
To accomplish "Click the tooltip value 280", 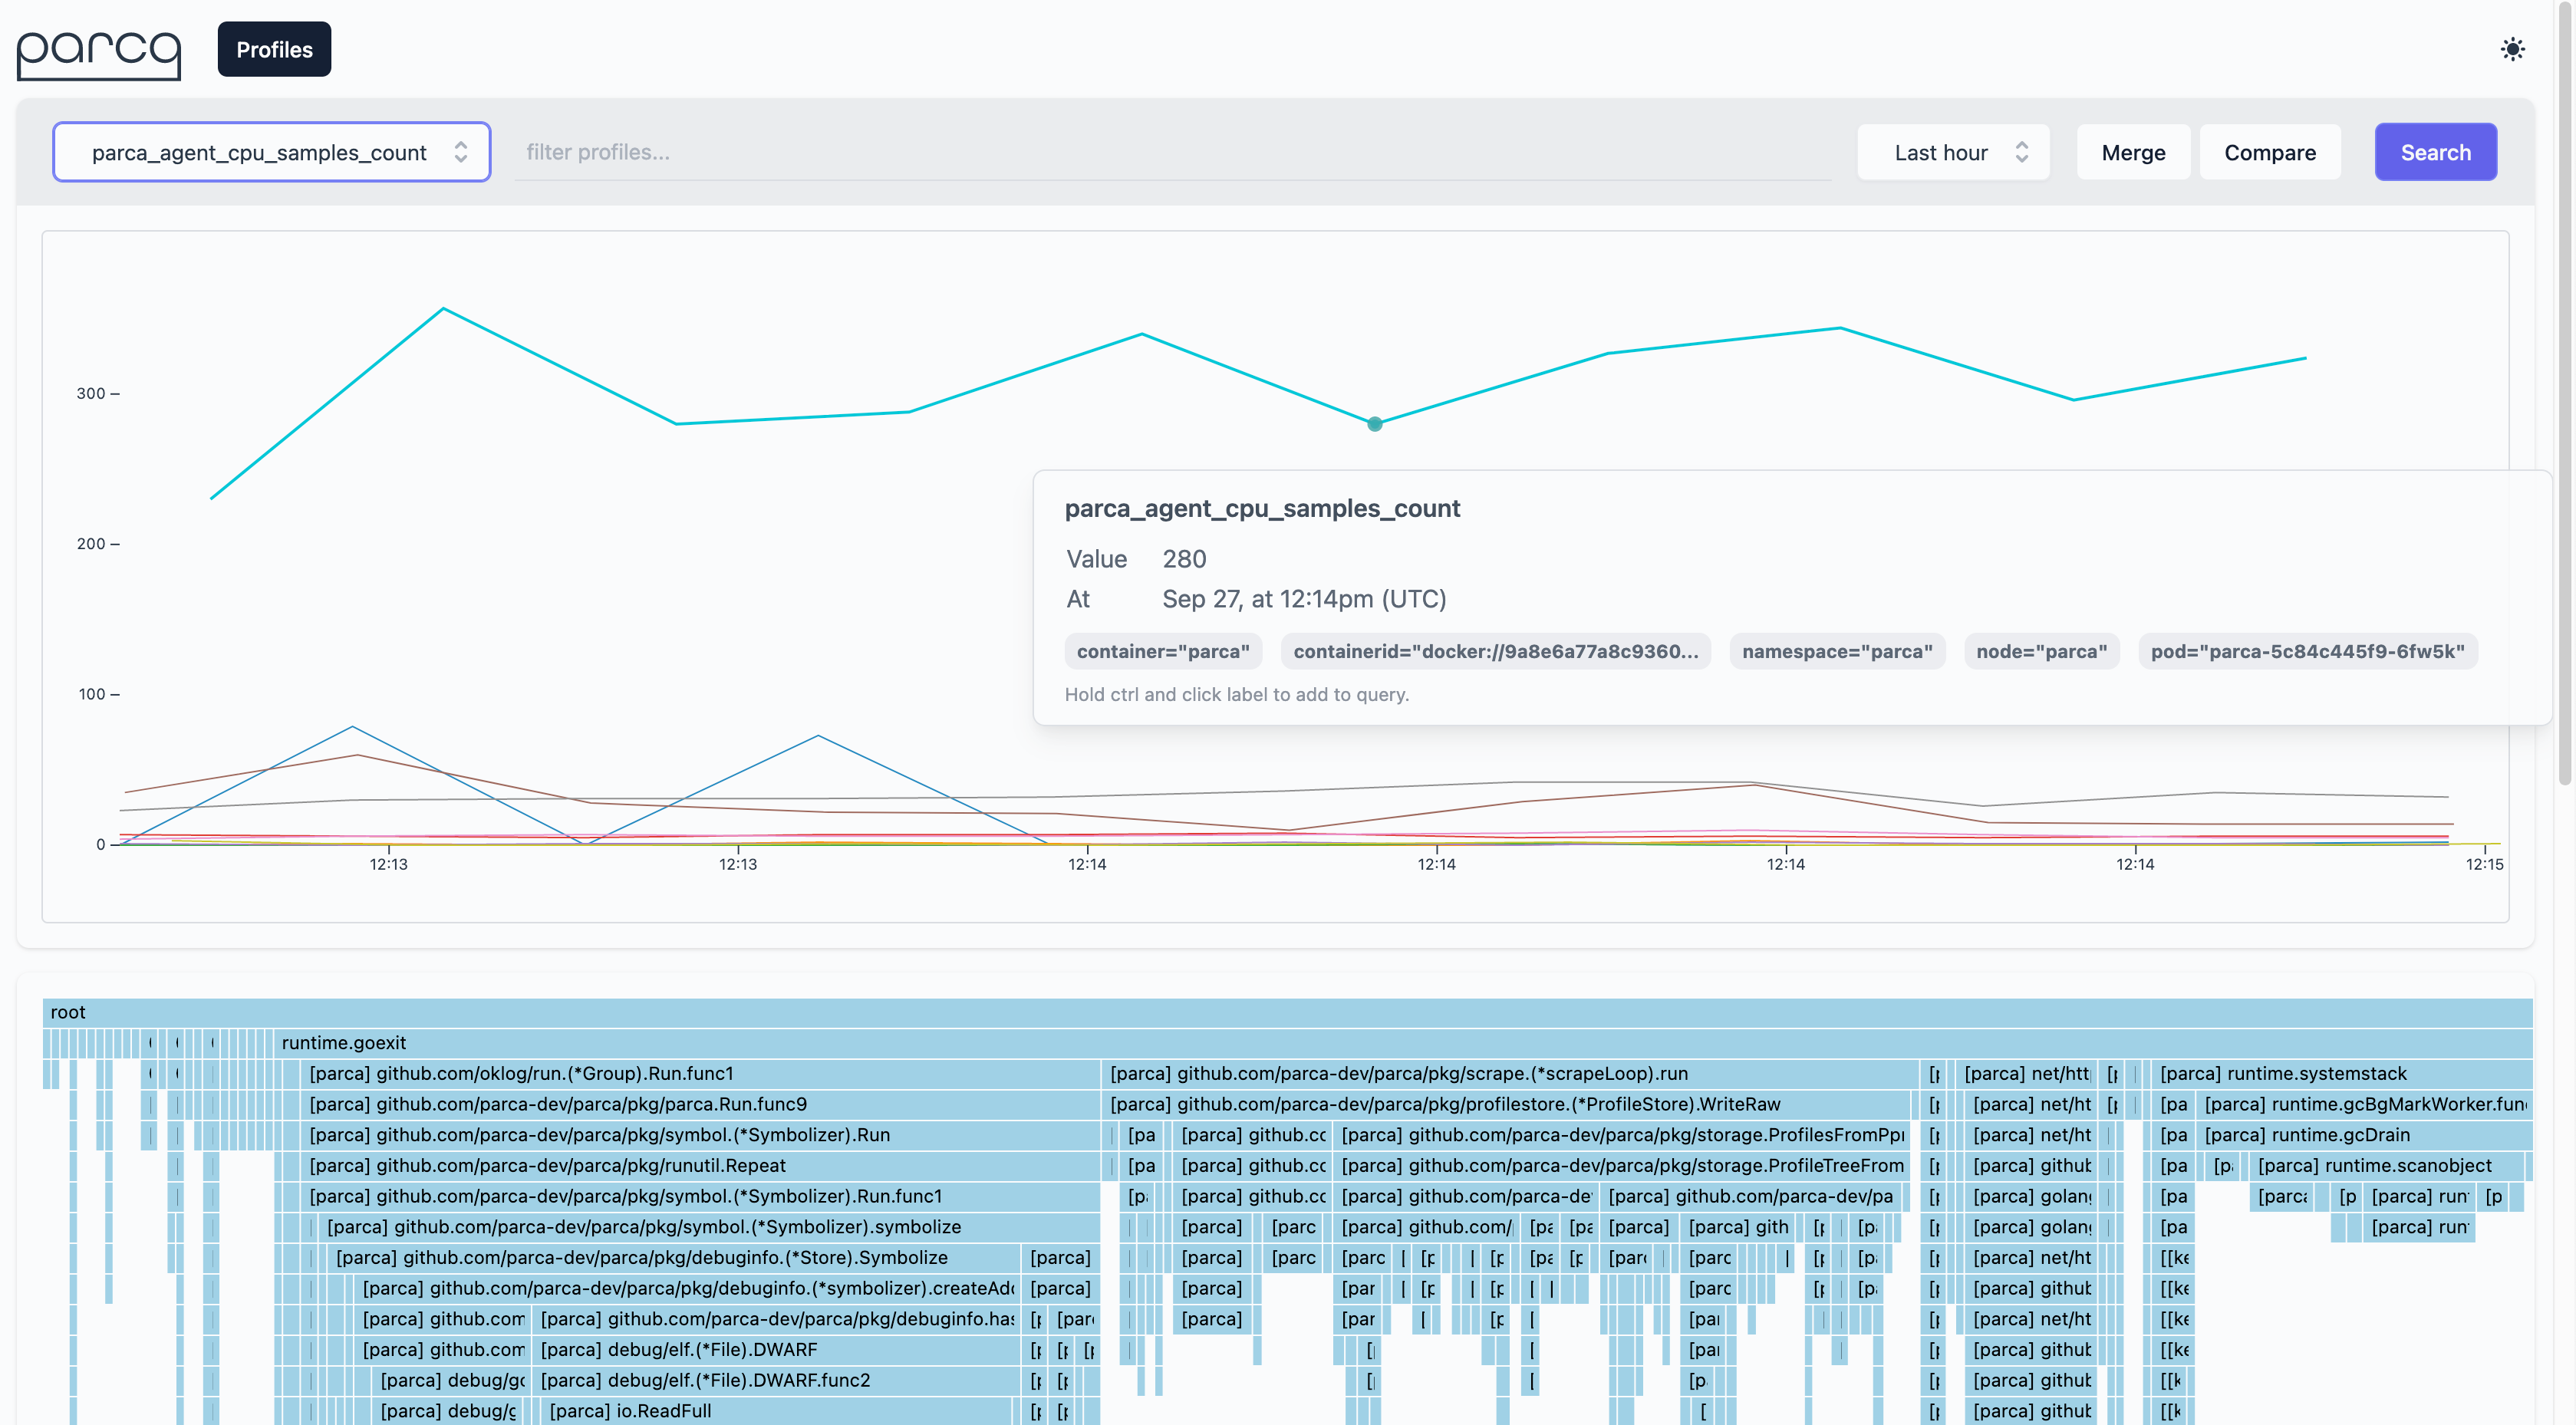I will (x=1184, y=559).
